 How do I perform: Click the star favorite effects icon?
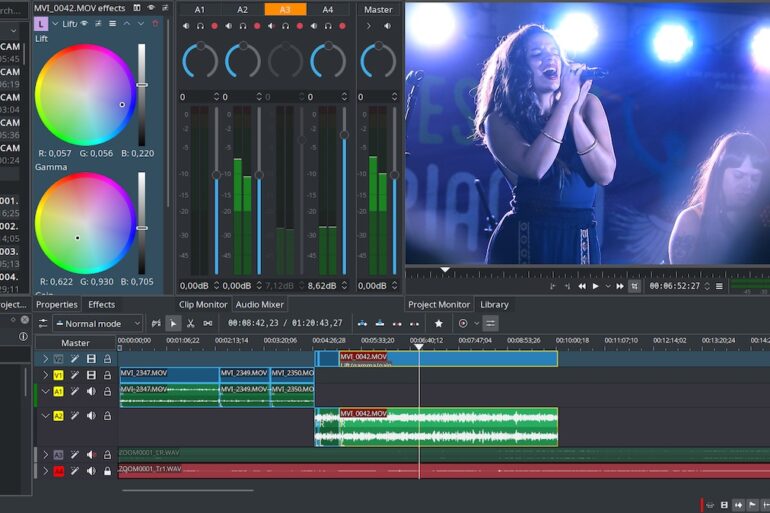coord(438,323)
